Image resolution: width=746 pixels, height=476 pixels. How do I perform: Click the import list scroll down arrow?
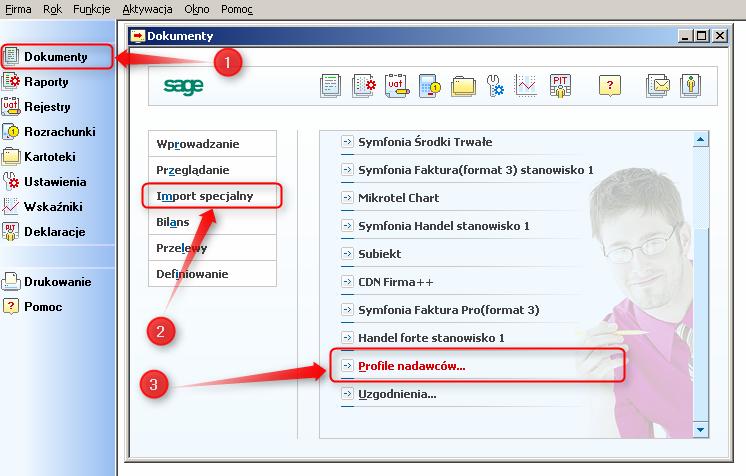[700, 430]
